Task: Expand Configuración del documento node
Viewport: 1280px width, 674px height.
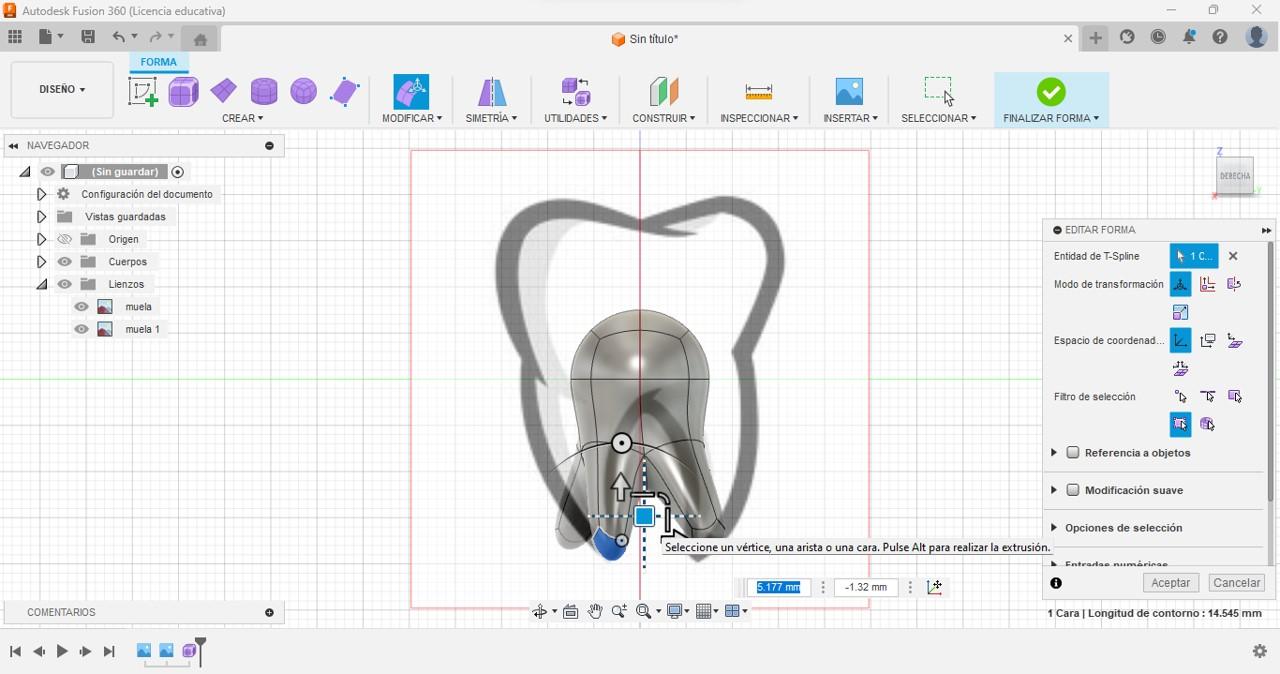Action: click(41, 194)
